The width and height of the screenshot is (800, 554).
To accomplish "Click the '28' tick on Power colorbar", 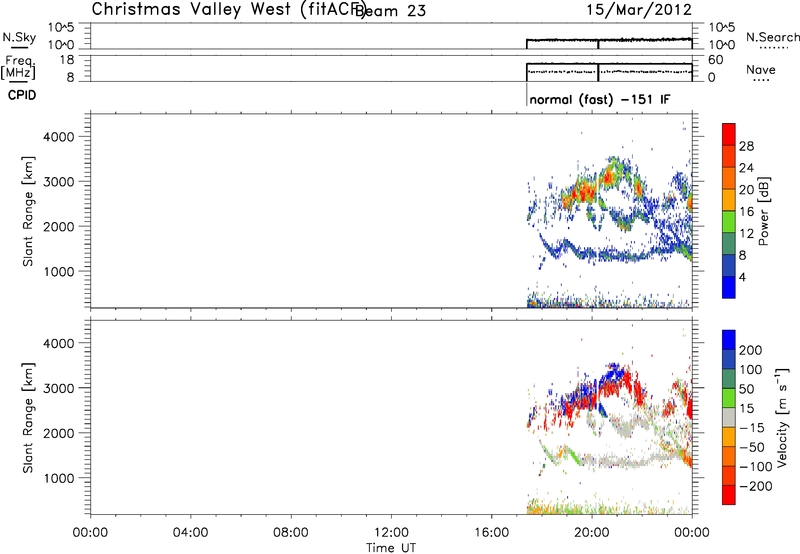I will coord(746,146).
